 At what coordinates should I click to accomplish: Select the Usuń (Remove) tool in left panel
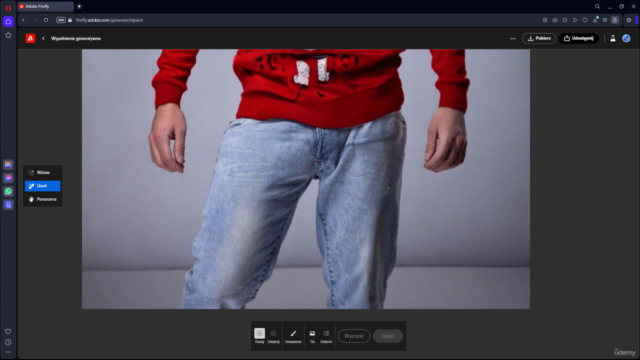tap(42, 186)
